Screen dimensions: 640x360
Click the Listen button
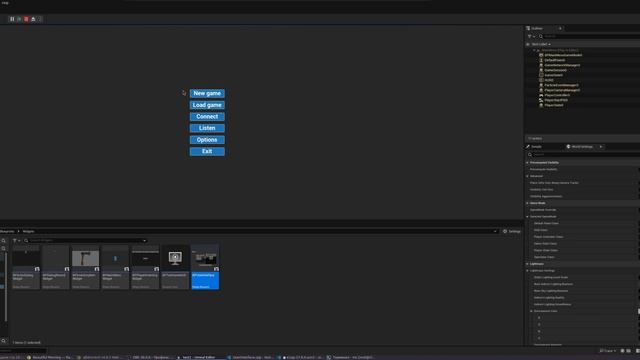pyautogui.click(x=207, y=128)
